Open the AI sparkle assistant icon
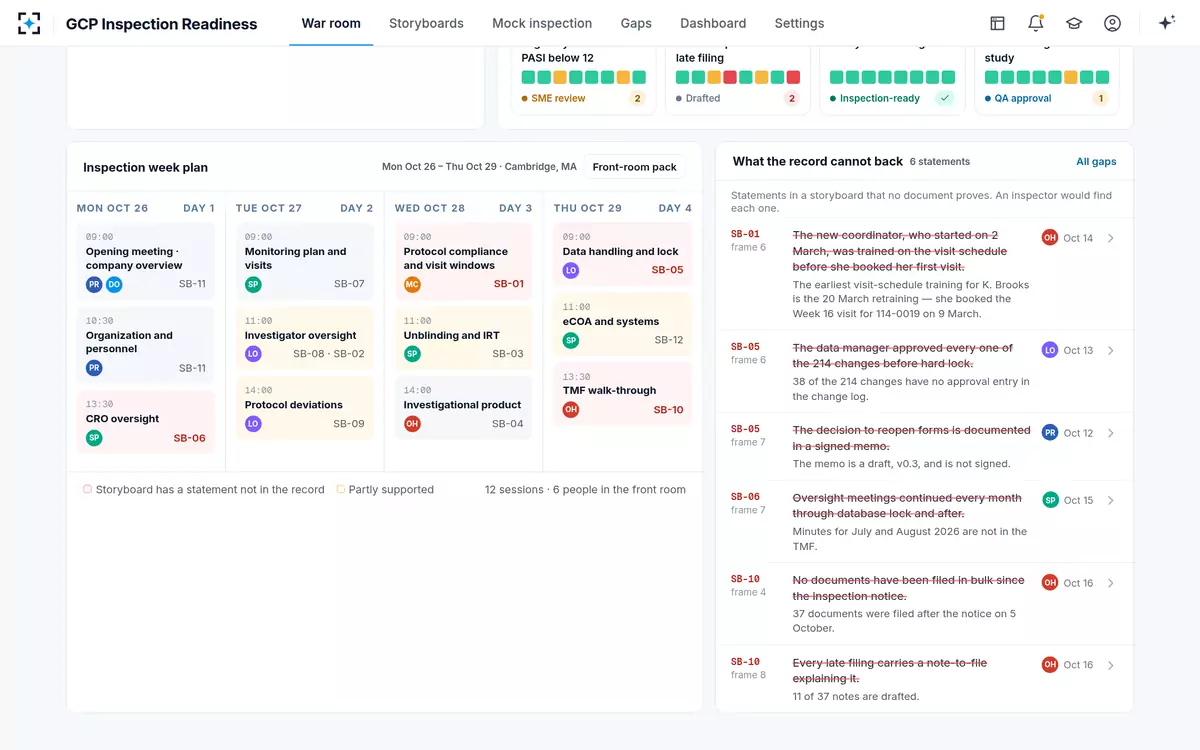The height and width of the screenshot is (750, 1200). click(x=1166, y=23)
